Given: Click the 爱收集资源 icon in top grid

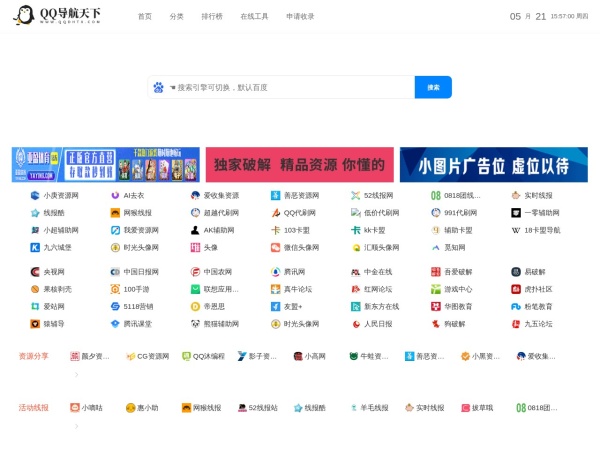Looking at the screenshot, I should (x=195, y=196).
